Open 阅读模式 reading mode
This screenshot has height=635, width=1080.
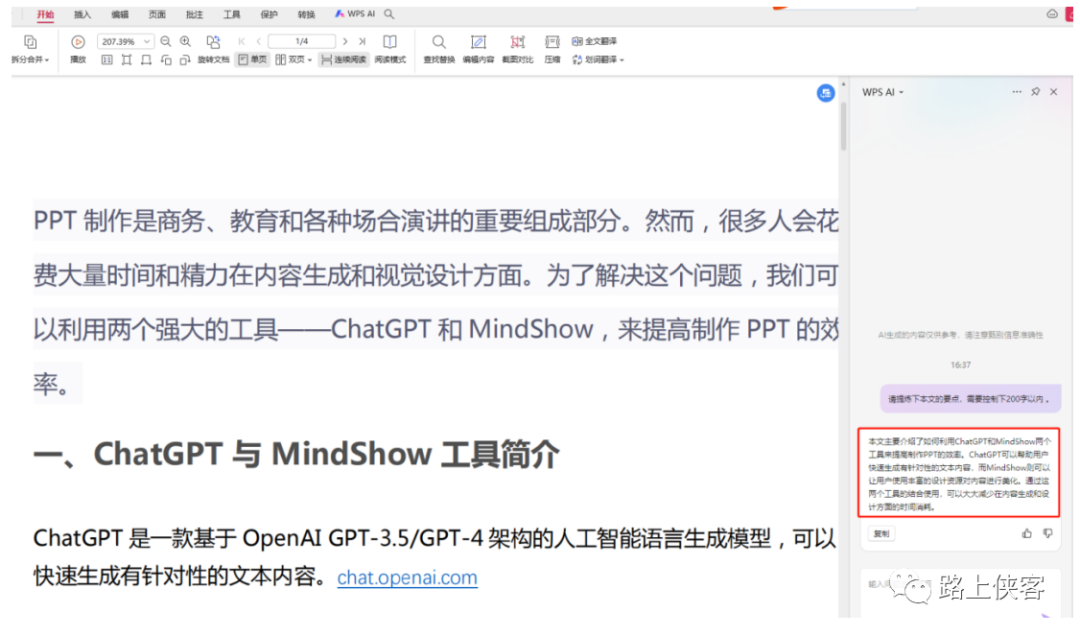[x=390, y=50]
